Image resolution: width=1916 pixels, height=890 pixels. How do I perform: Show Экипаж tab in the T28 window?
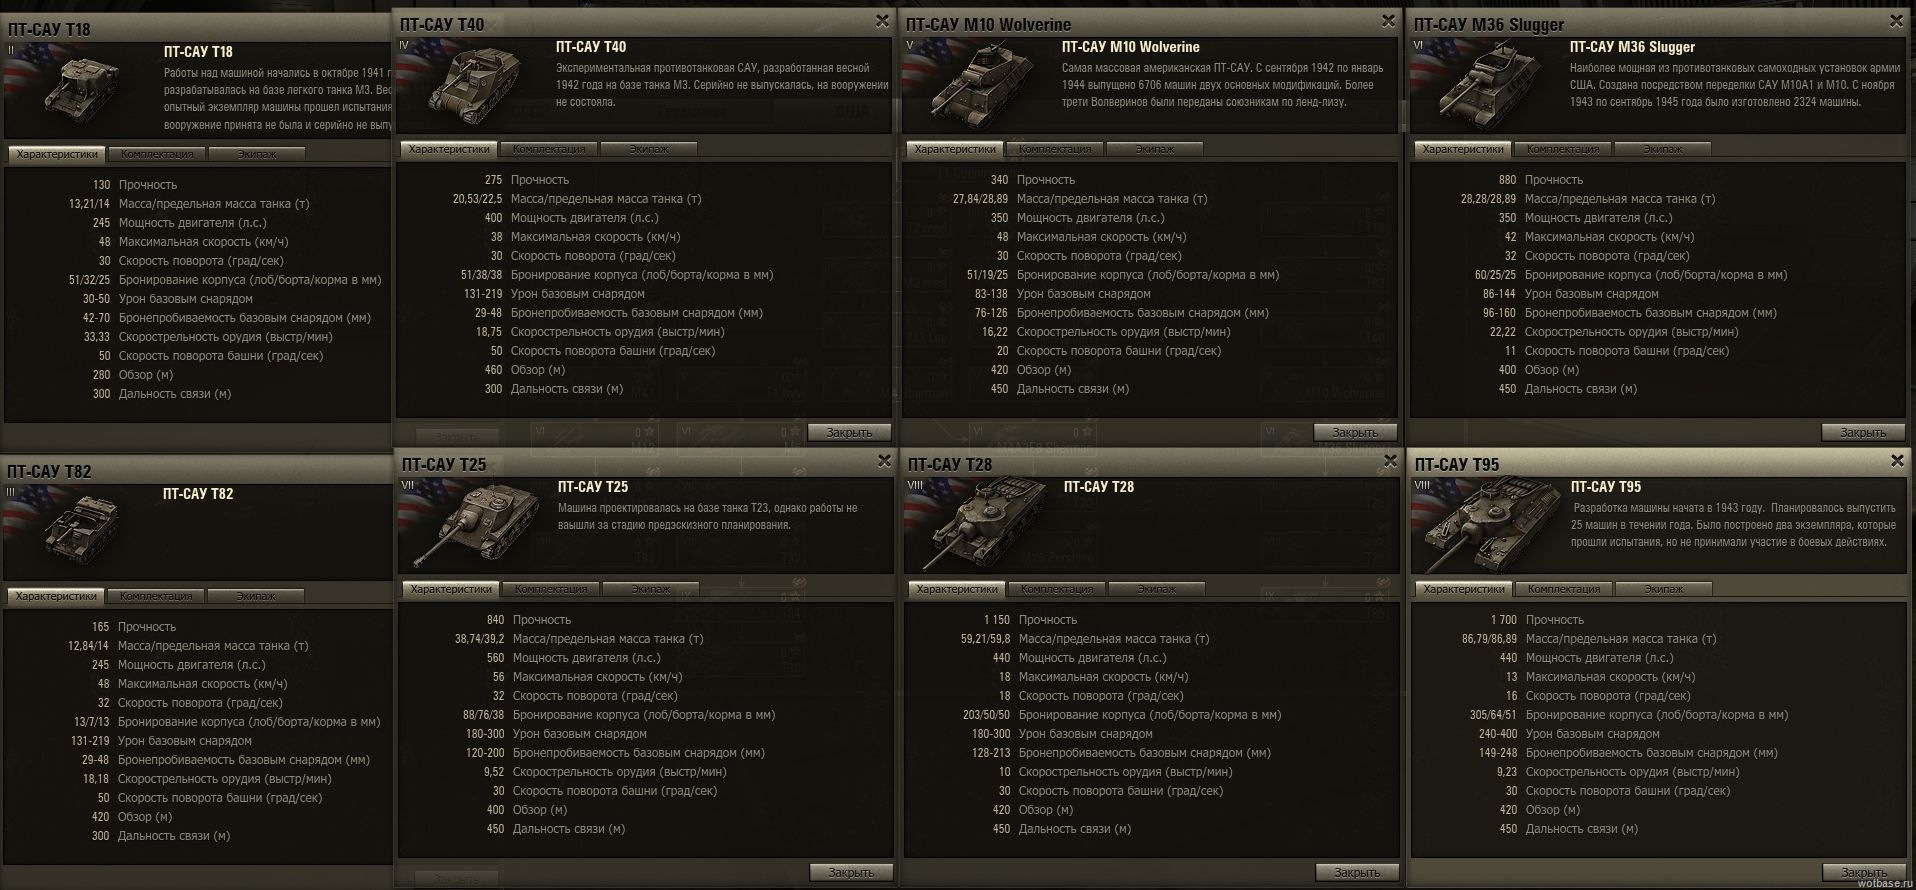[x=1157, y=589]
